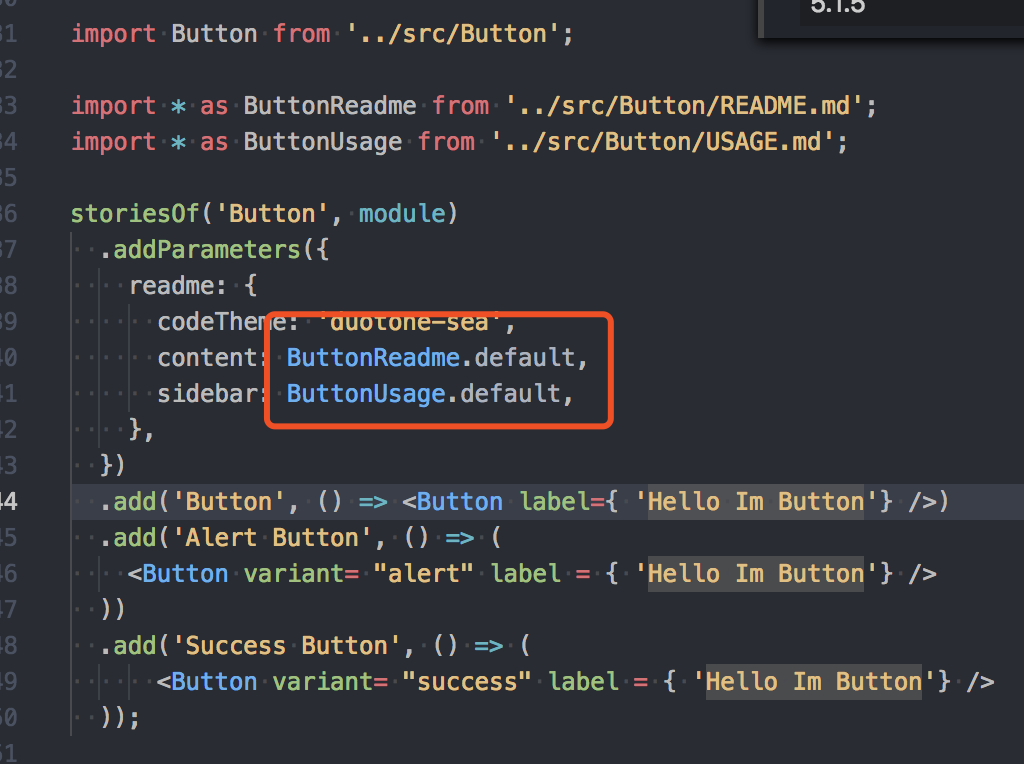Click 'Hello Im Button' in the success variant line
The image size is (1024, 764).
point(814,682)
